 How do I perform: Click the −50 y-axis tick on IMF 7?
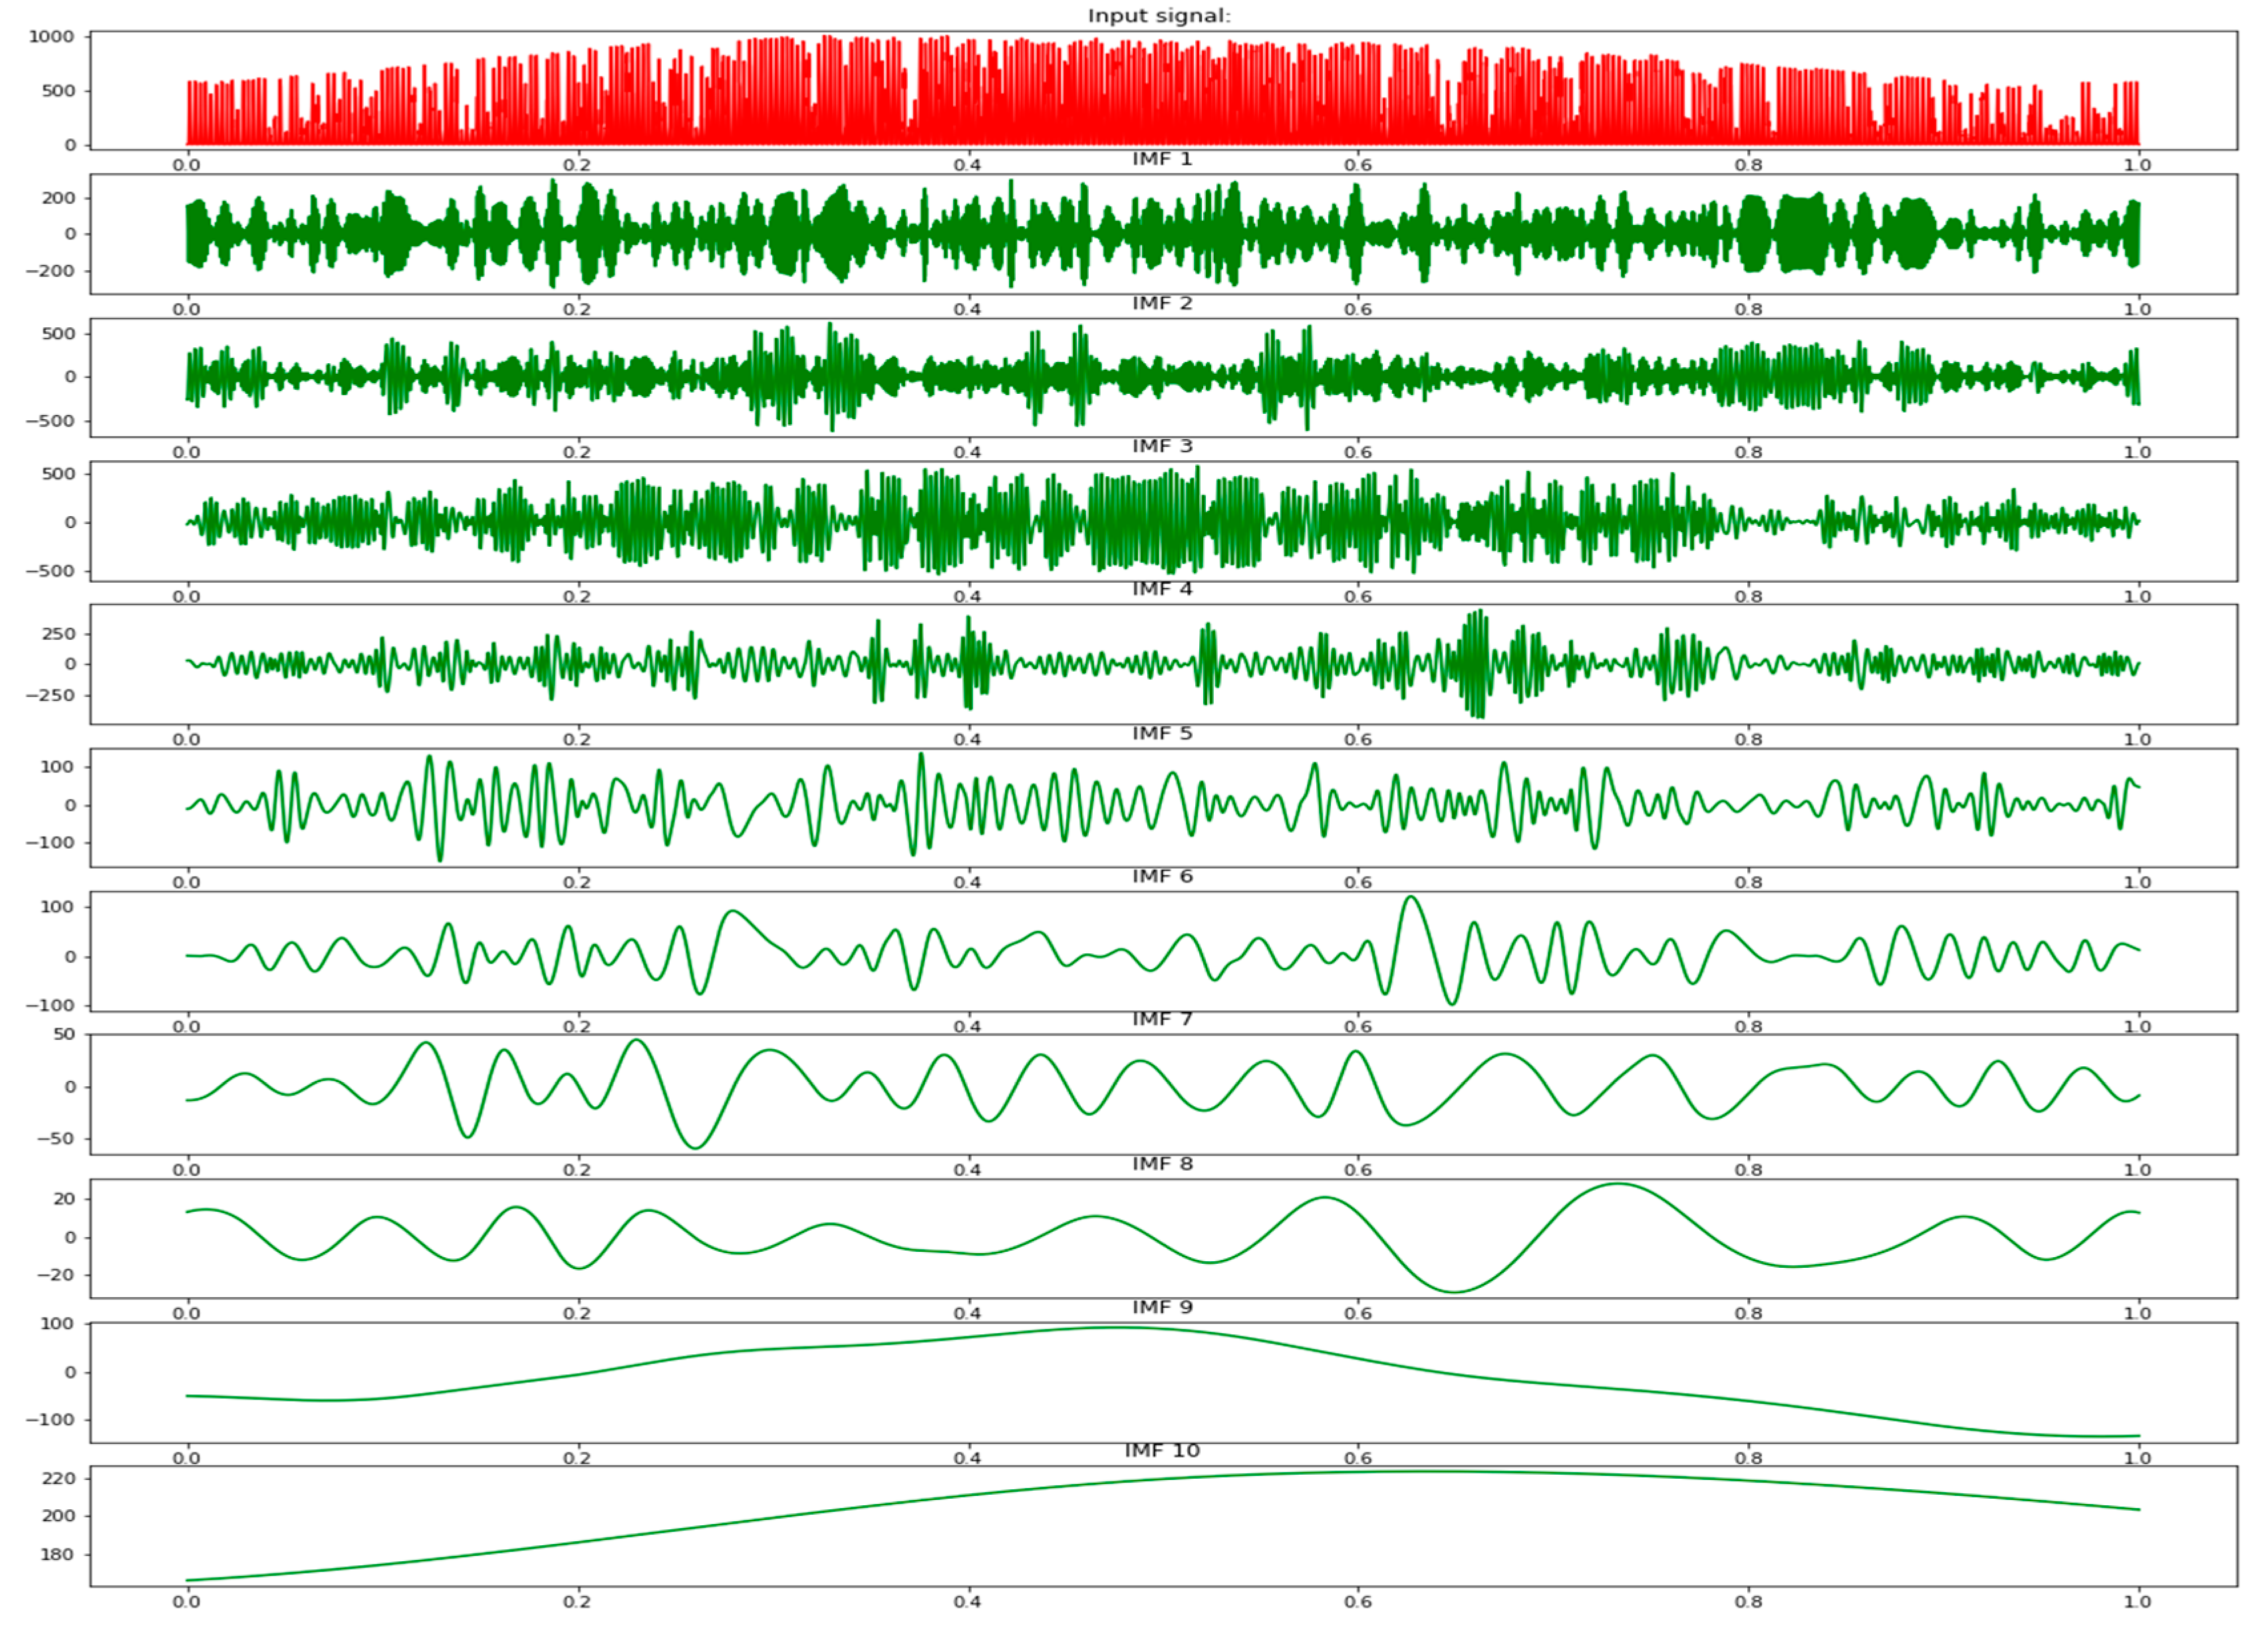click(57, 1139)
